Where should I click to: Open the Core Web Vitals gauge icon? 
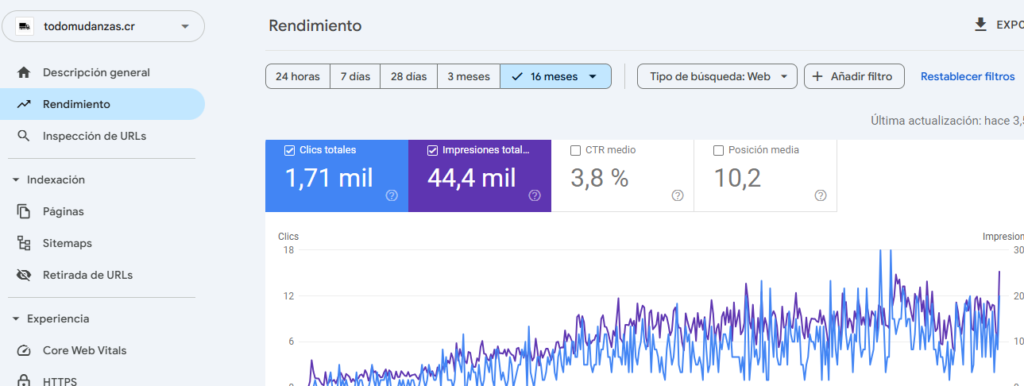click(24, 350)
